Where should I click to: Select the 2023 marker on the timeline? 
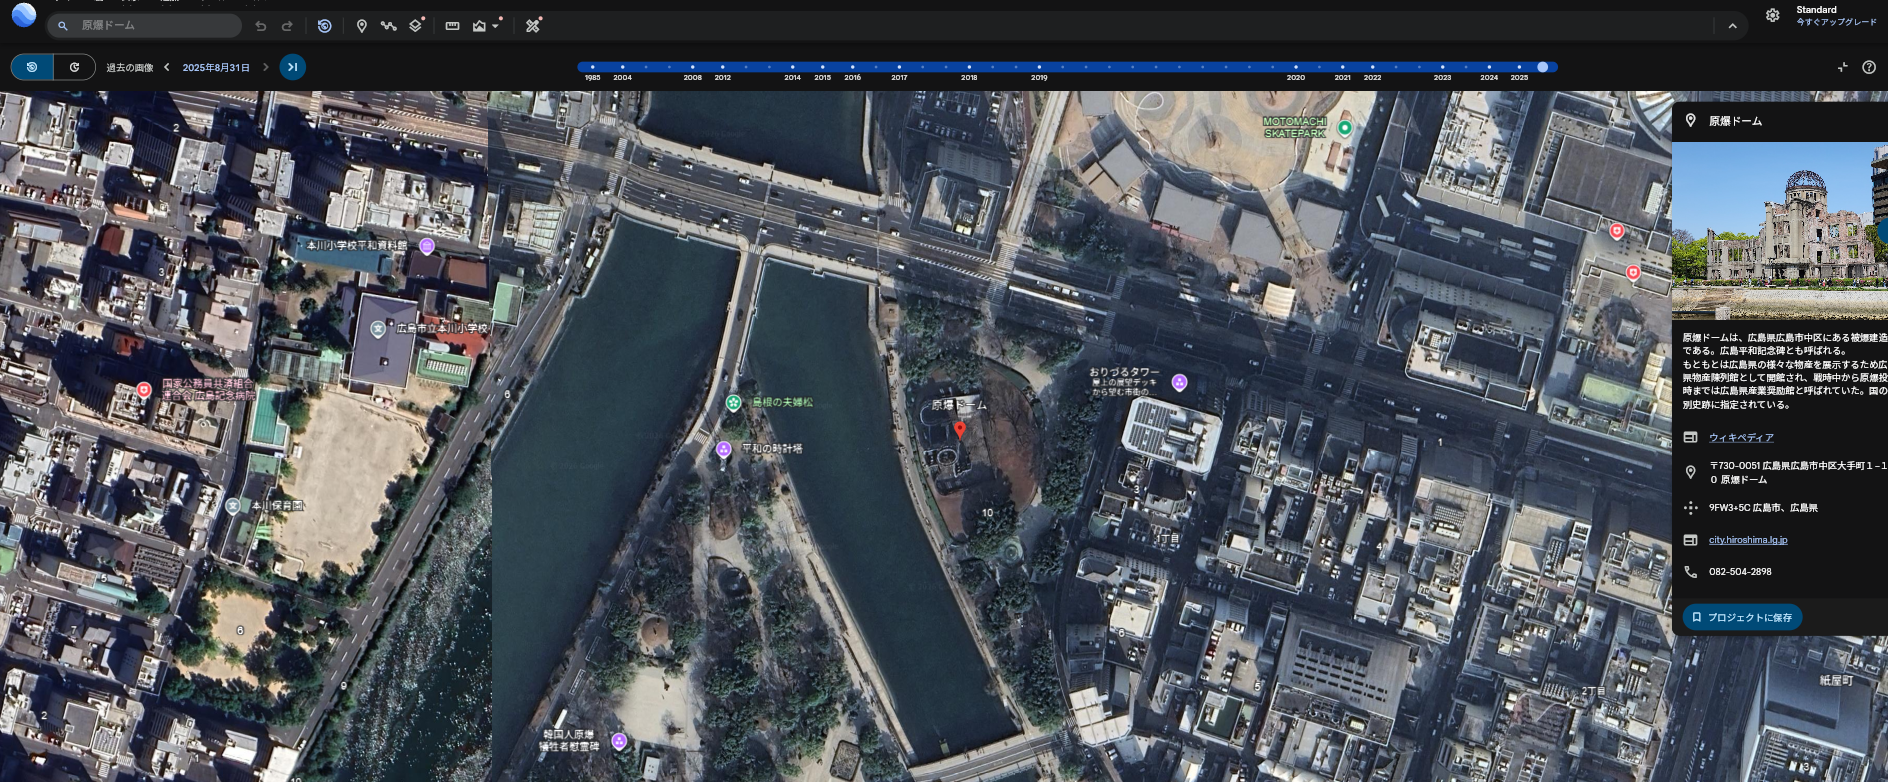pos(1442,67)
